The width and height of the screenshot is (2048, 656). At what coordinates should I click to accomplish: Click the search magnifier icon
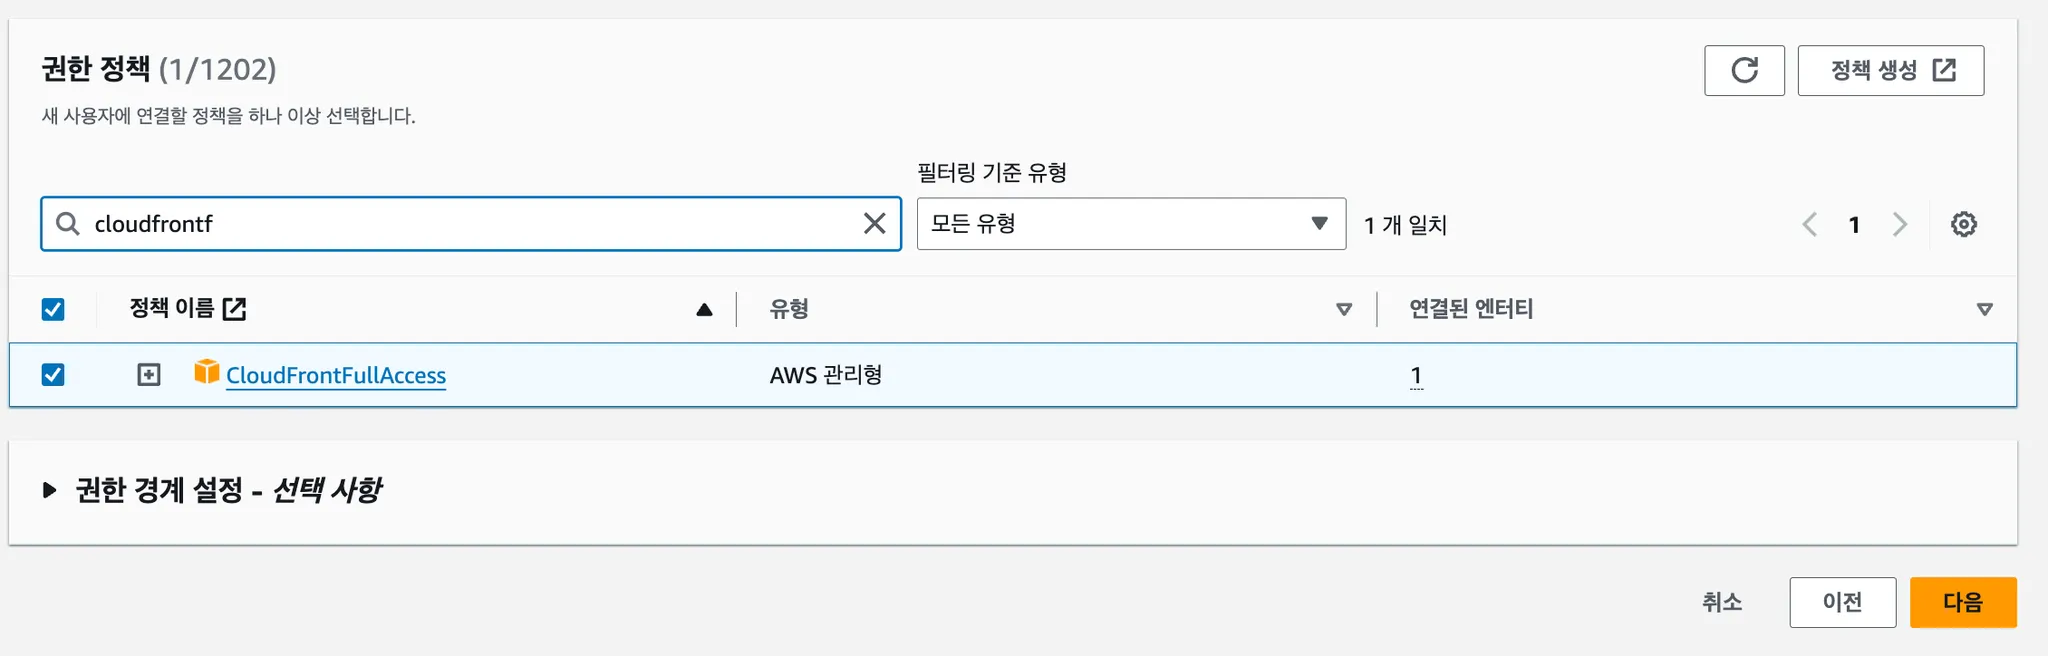67,223
